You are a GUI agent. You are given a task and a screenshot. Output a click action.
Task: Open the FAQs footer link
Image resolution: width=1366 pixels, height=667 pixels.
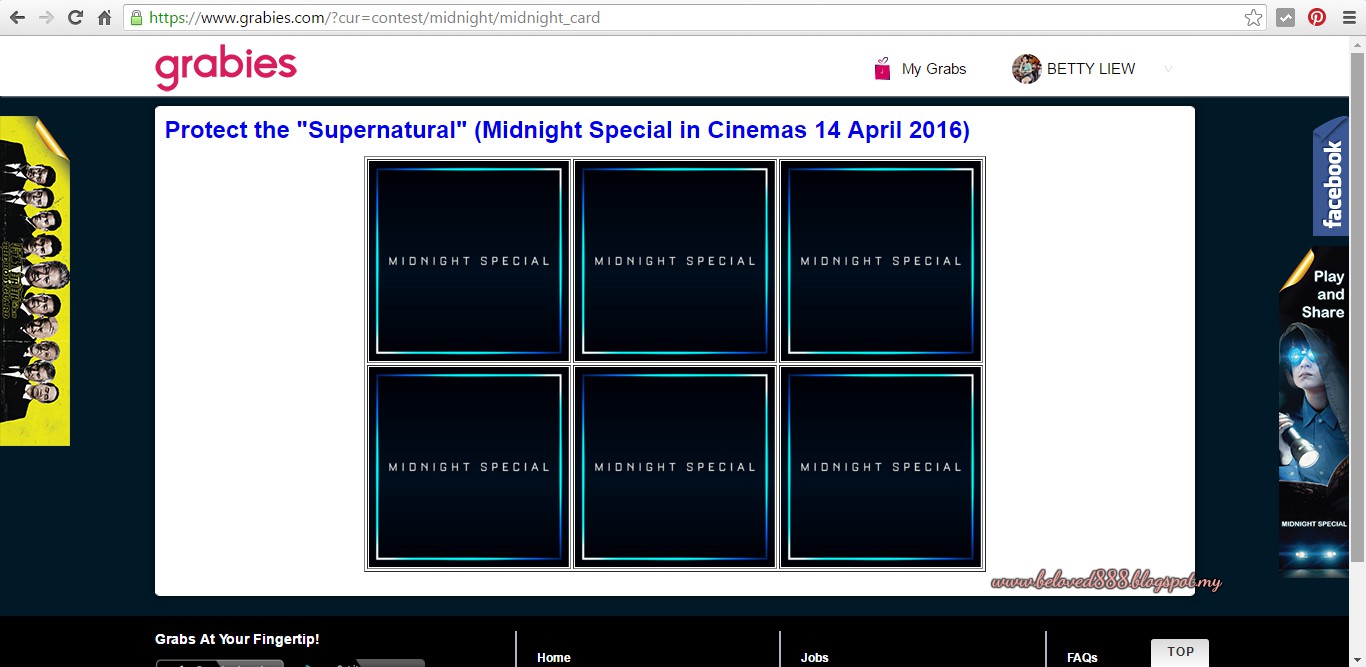(1082, 658)
